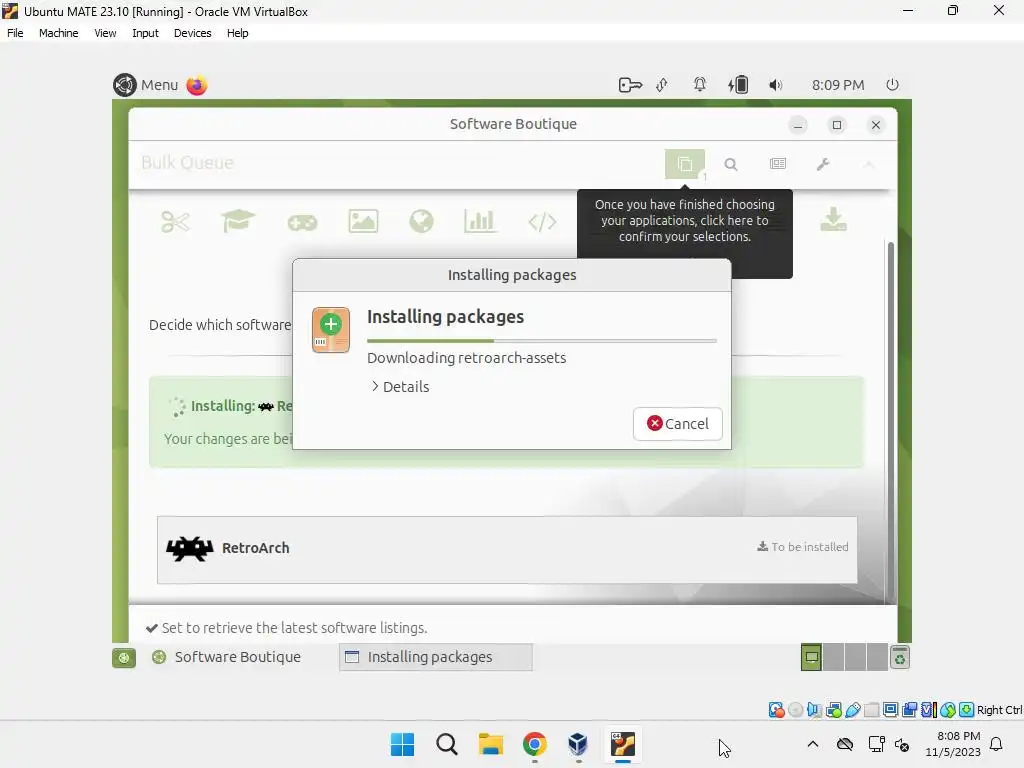Screen dimensions: 1024x768
Task: Select the Games controller category
Action: pyautogui.click(x=302, y=223)
